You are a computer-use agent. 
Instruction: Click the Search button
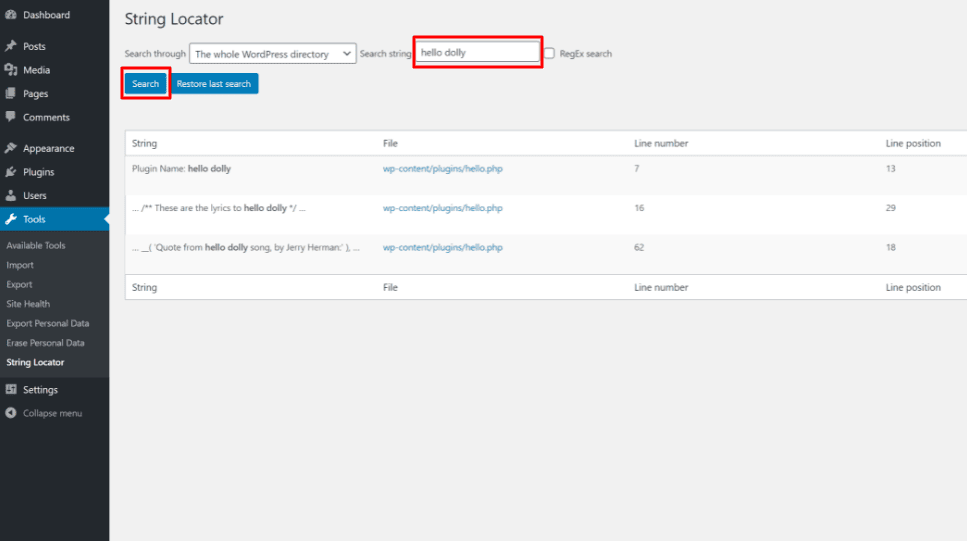click(x=146, y=83)
